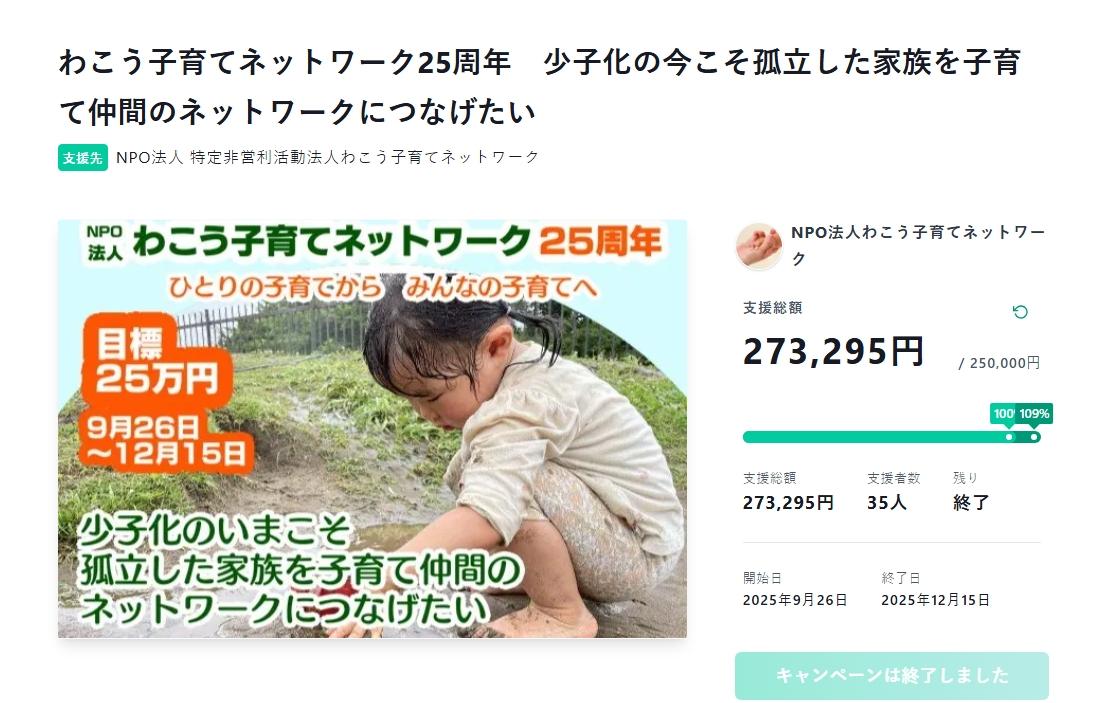Select the white dot at the progress bar's end
1099x703 pixels.
point(1034,437)
